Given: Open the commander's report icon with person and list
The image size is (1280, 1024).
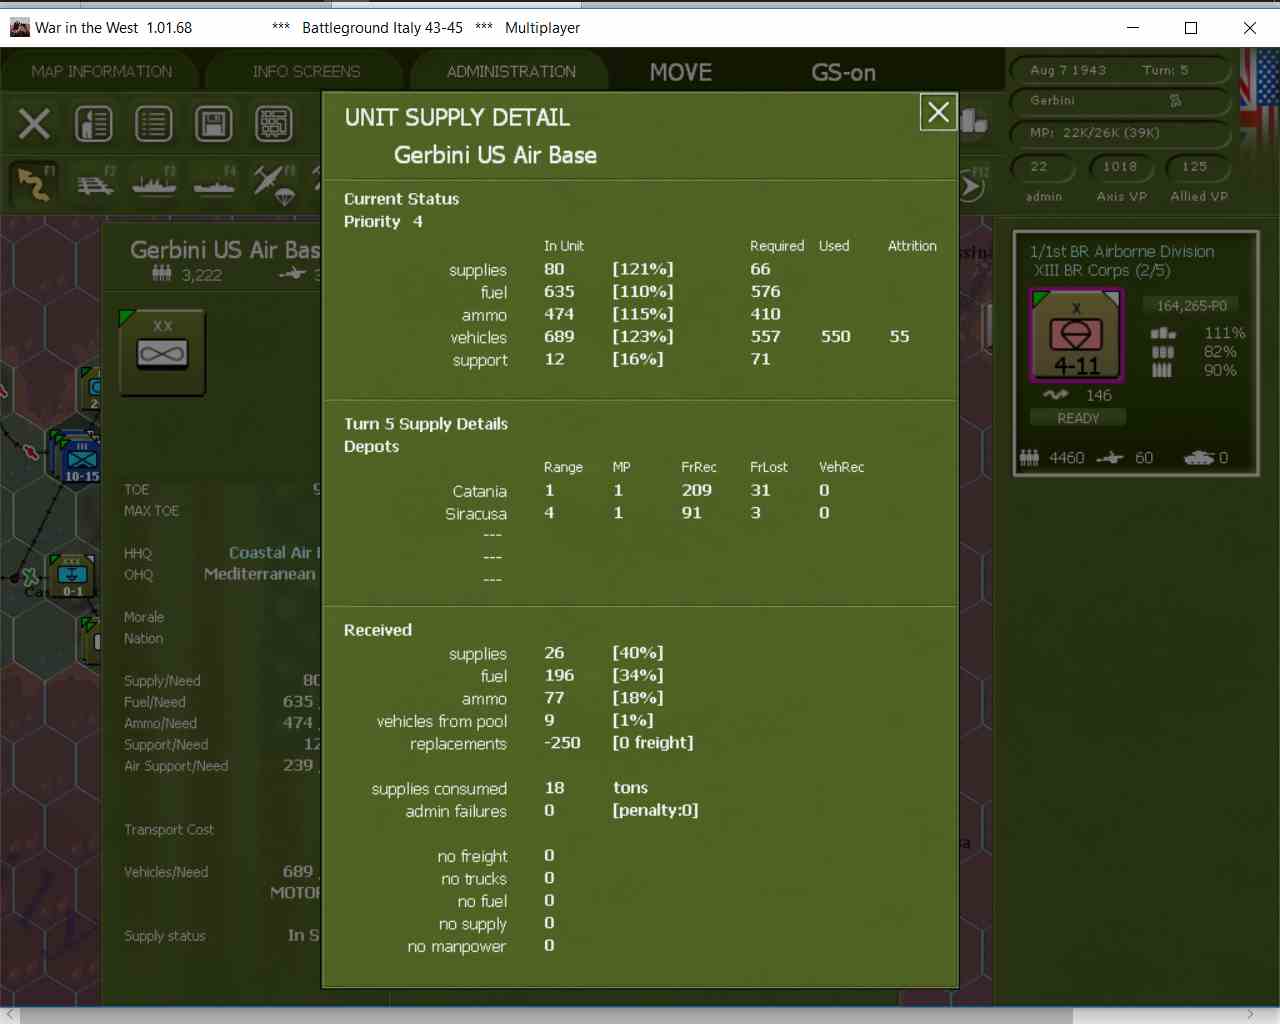Looking at the screenshot, I should [94, 124].
